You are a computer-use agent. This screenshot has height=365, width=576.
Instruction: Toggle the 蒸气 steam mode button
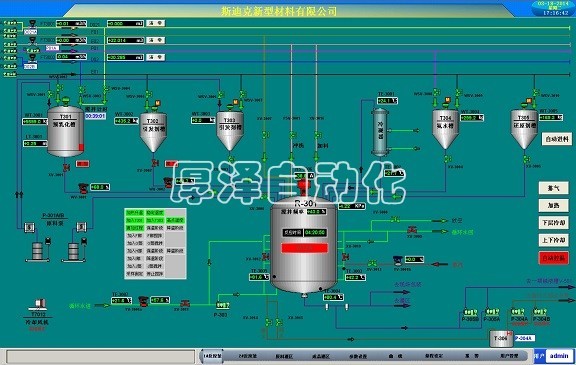pyautogui.click(x=554, y=188)
